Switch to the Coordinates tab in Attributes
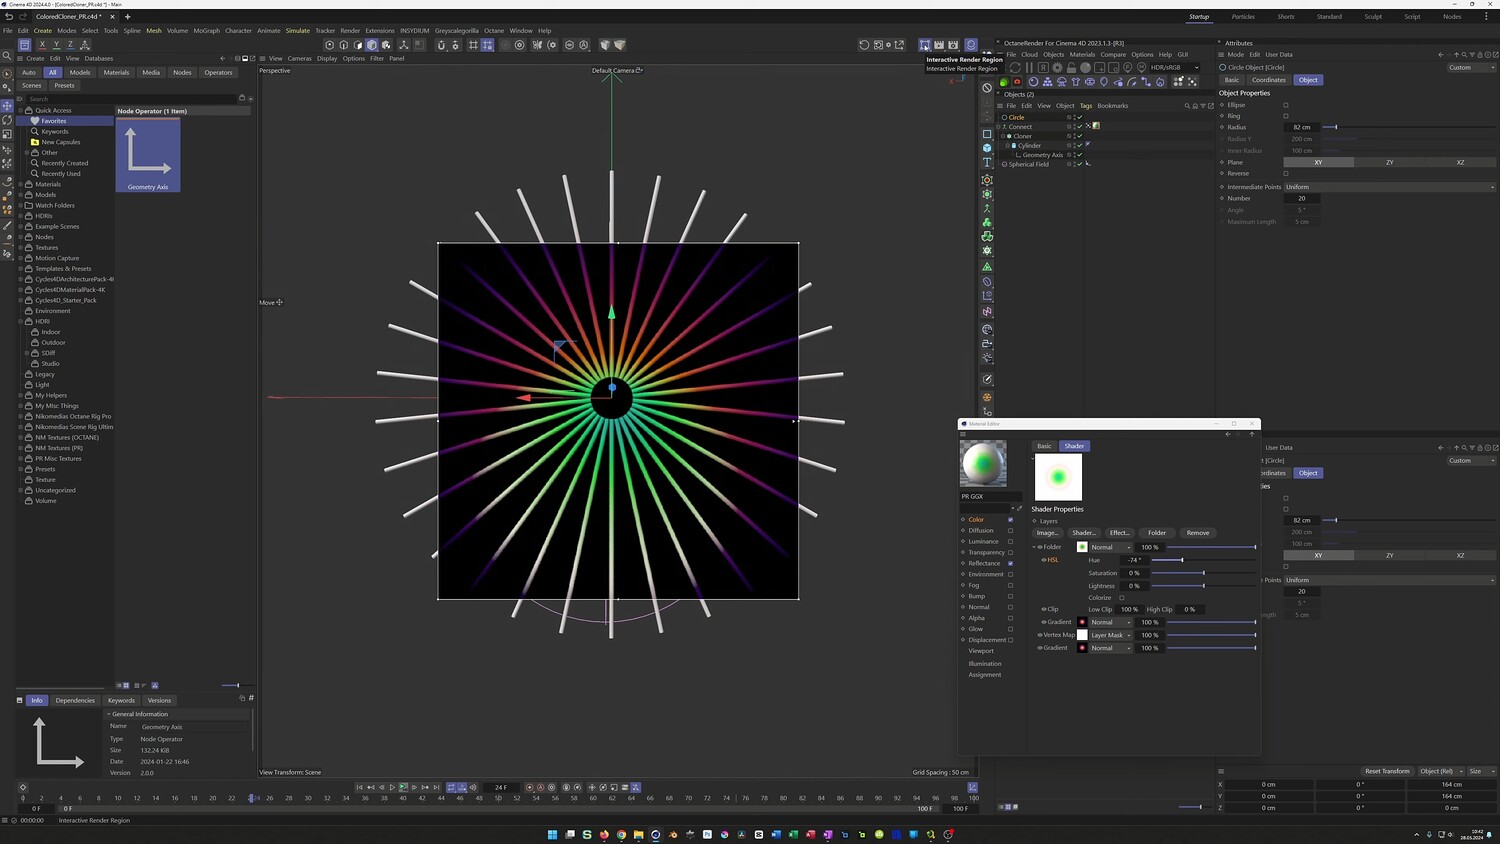The height and width of the screenshot is (844, 1500). point(1269,80)
